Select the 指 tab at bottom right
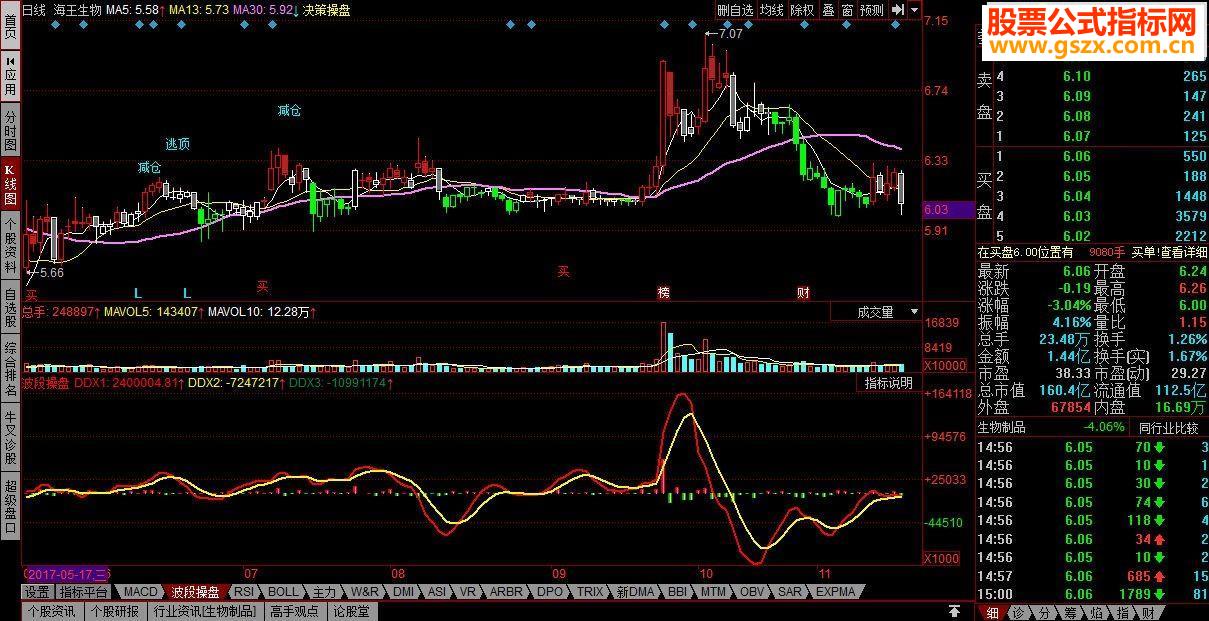This screenshot has height=621, width=1209. (1123, 612)
